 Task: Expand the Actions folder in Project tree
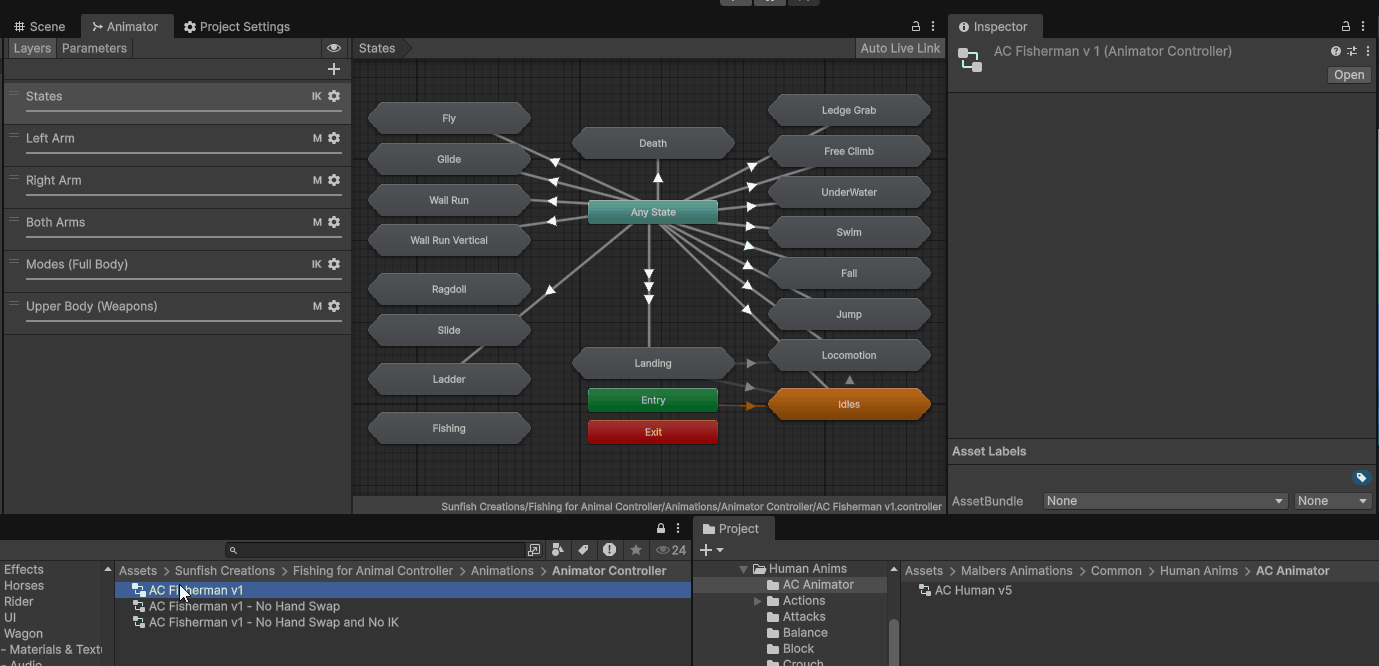coord(758,601)
